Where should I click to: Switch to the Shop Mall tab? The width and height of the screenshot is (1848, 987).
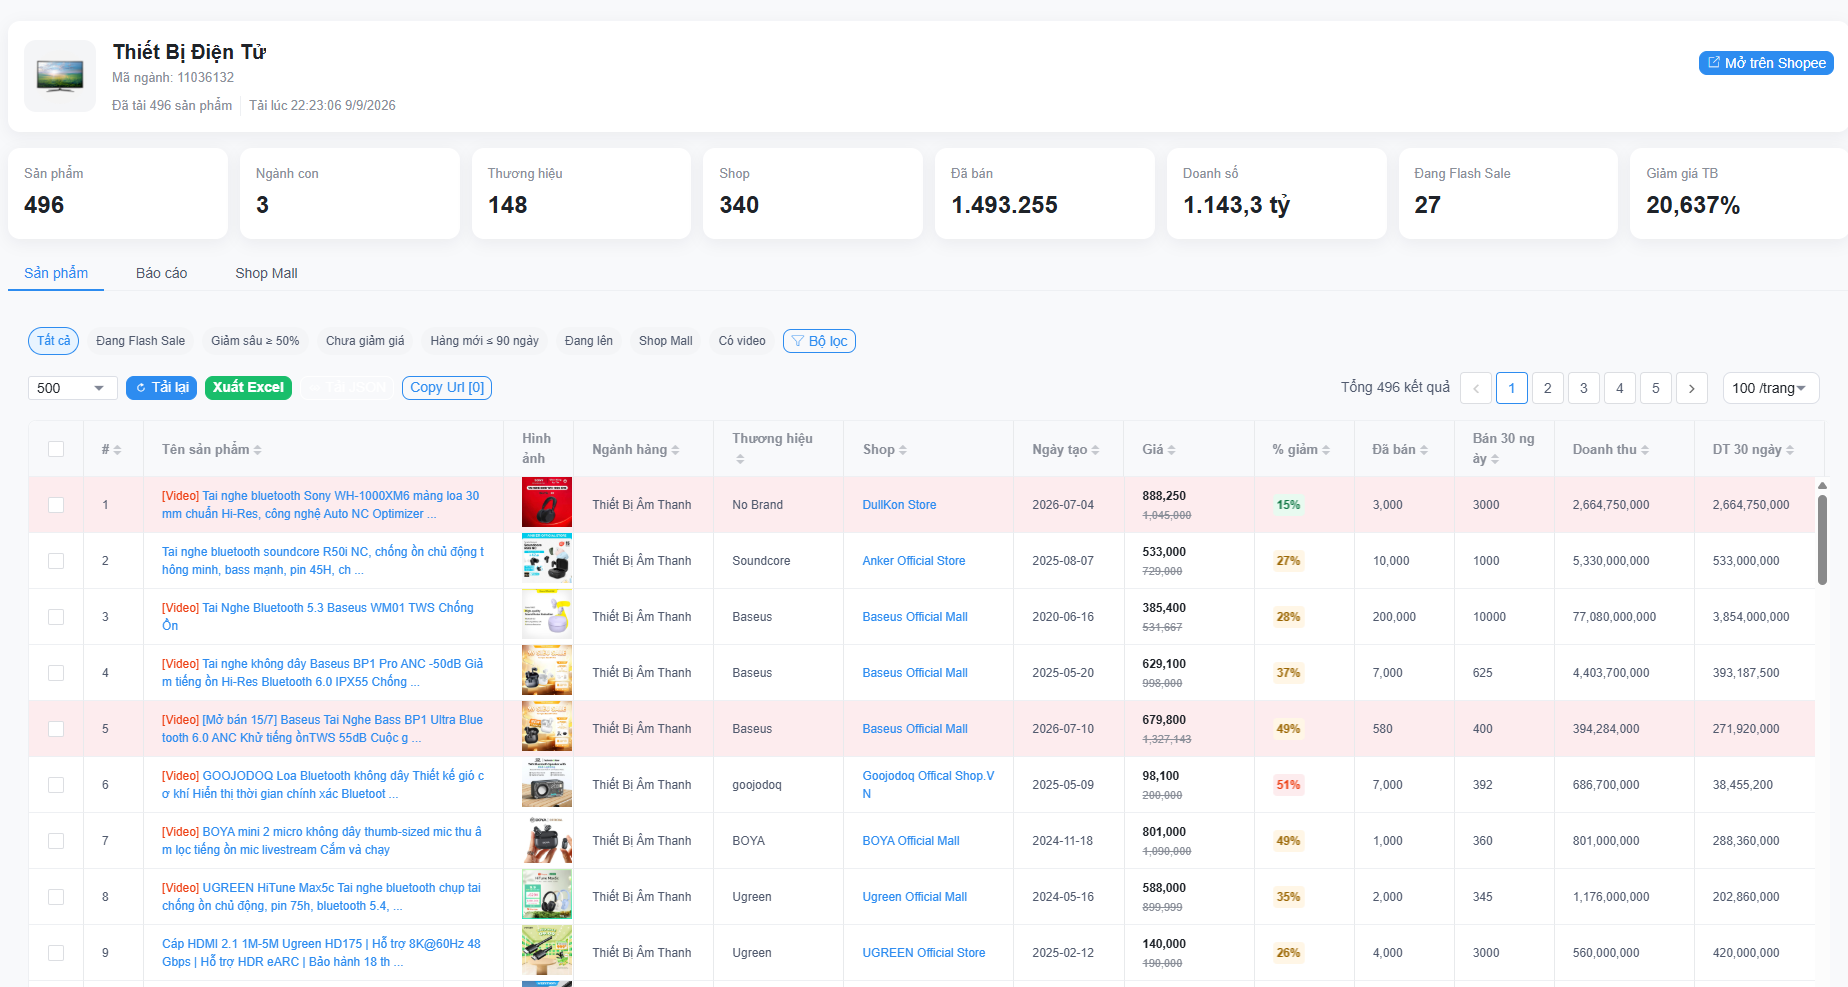tap(266, 273)
